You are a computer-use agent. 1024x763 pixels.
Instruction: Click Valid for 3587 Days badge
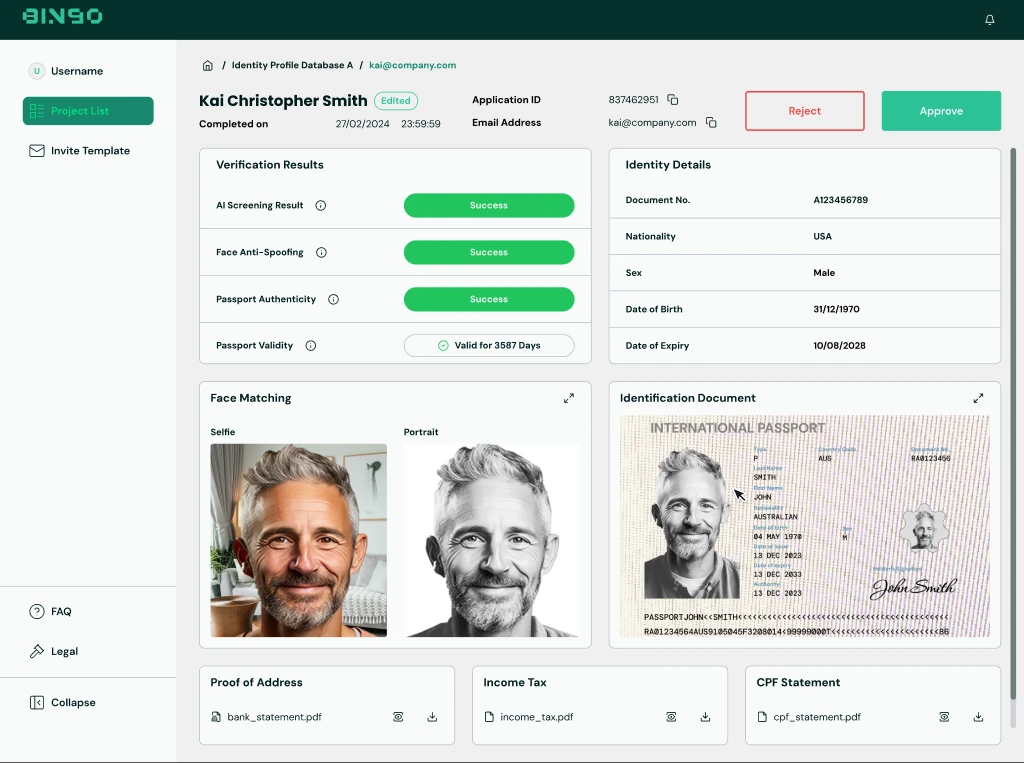tap(489, 346)
